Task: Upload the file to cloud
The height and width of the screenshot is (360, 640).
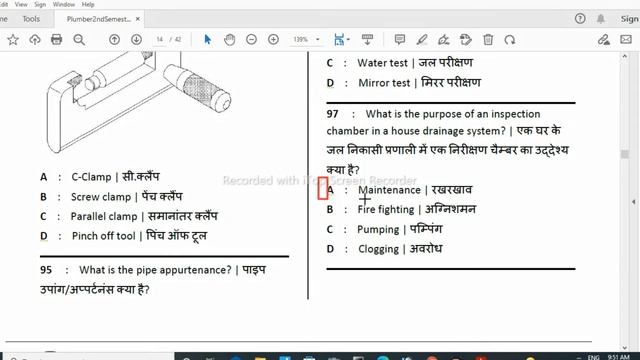Action: point(35,40)
